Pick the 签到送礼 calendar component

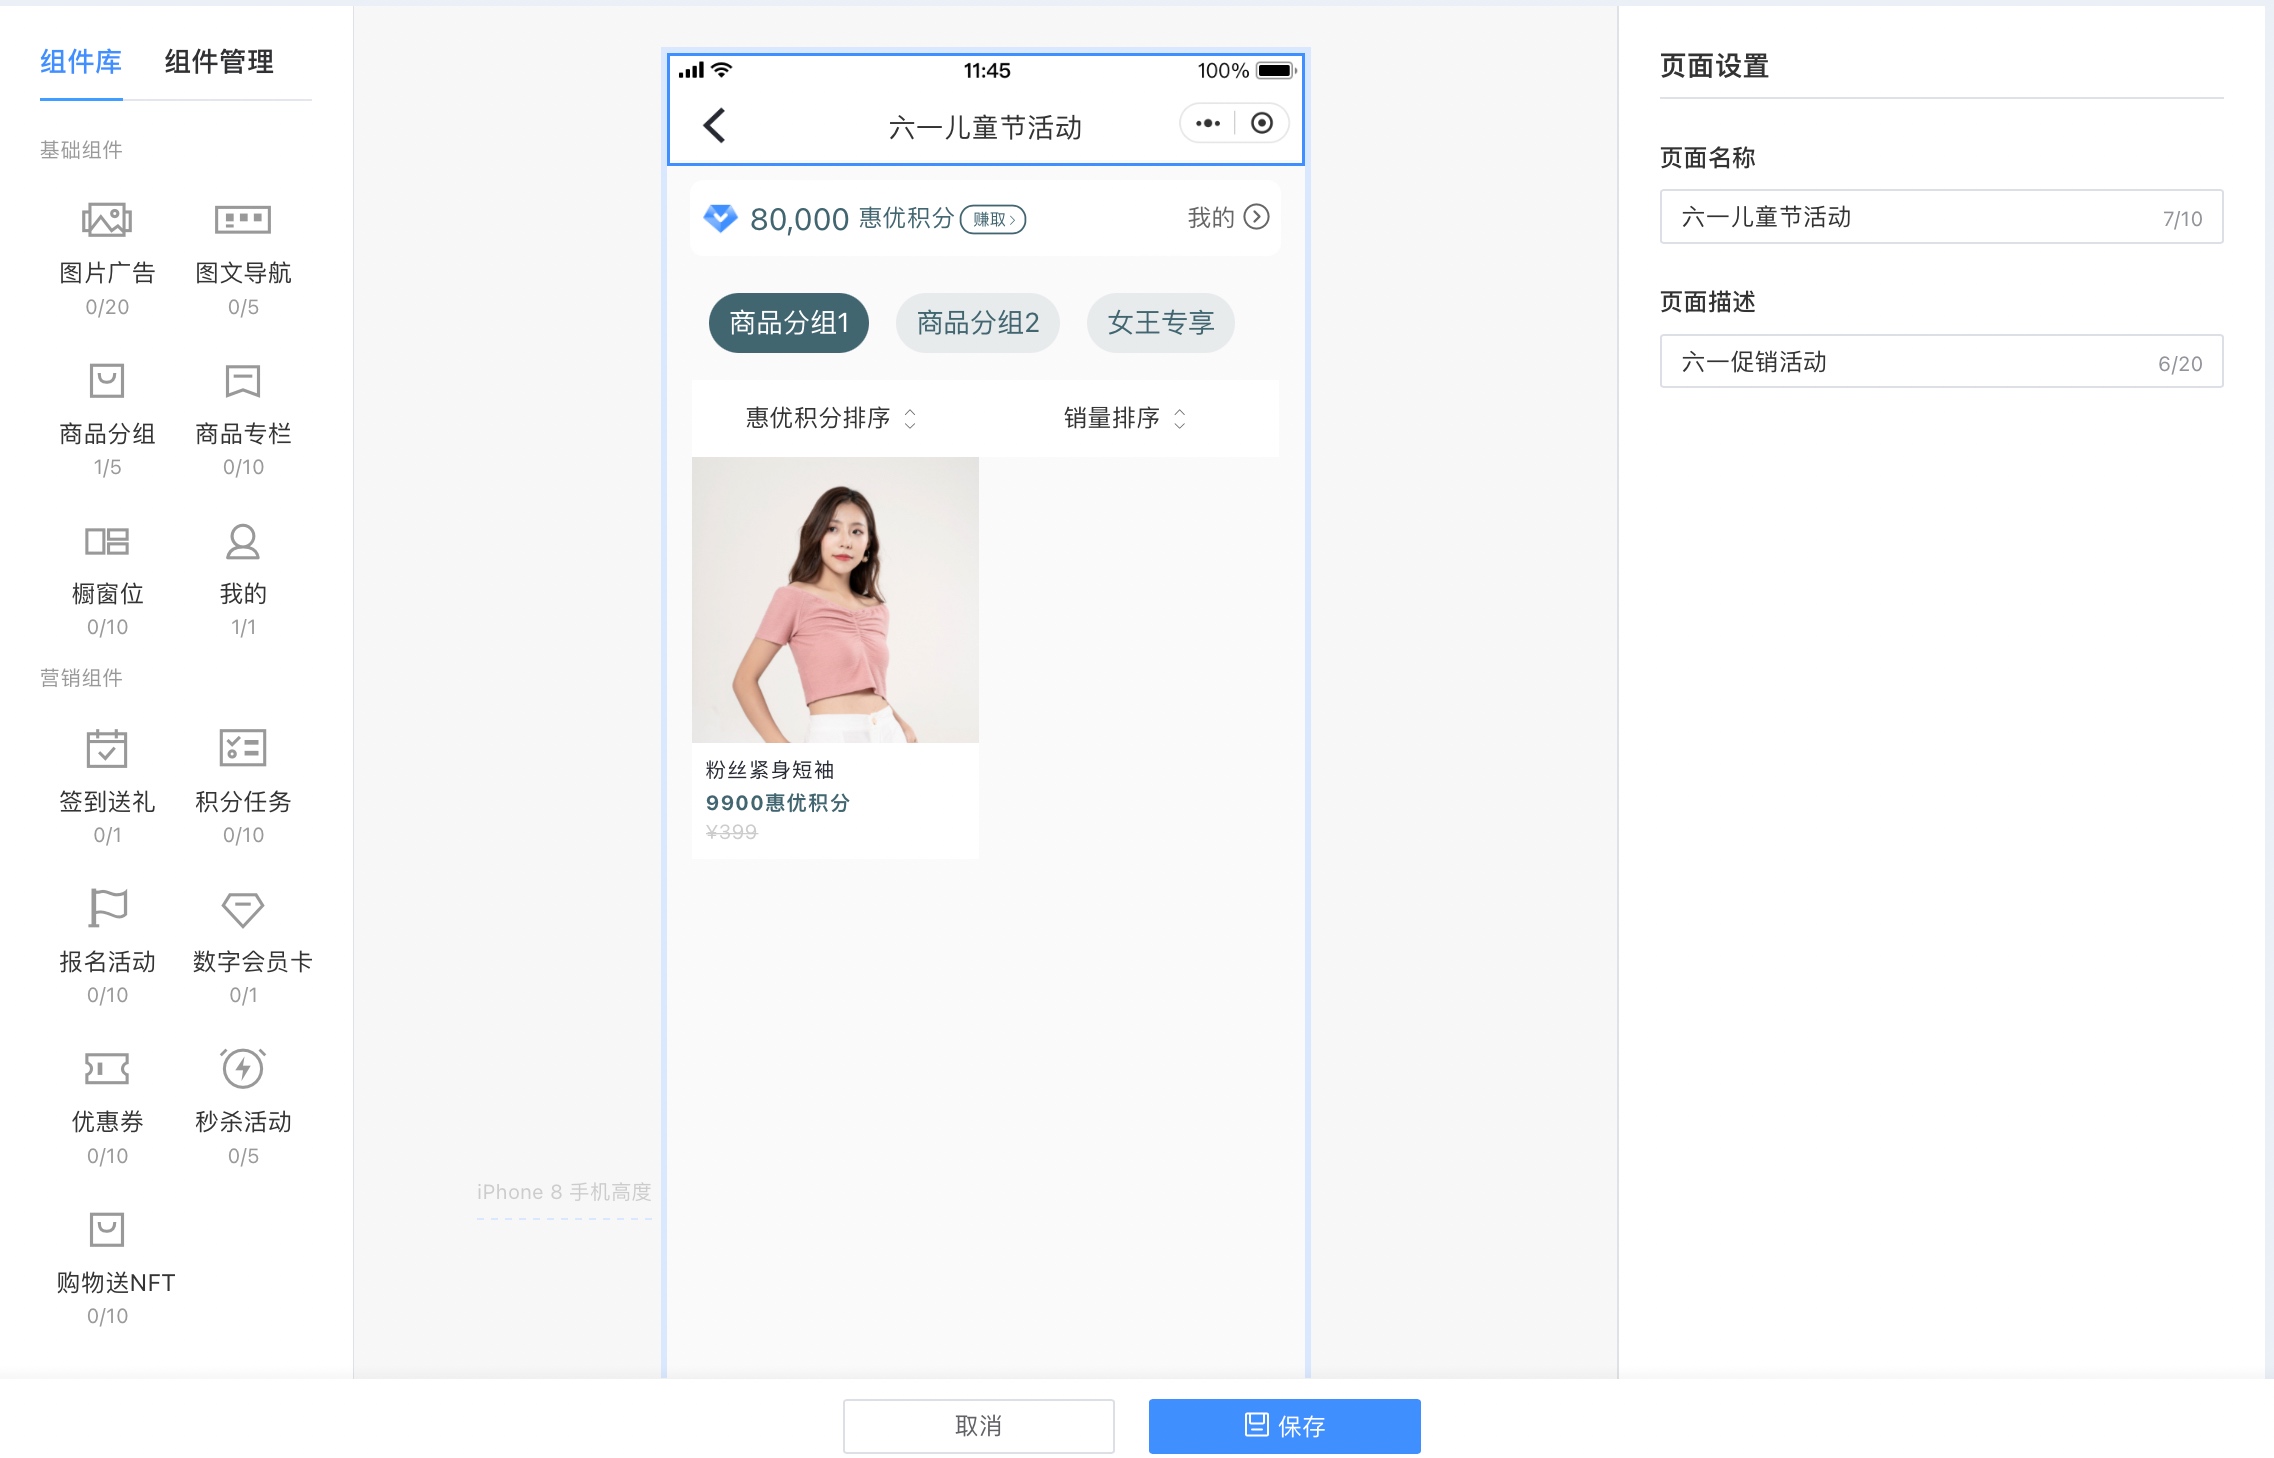point(107,749)
